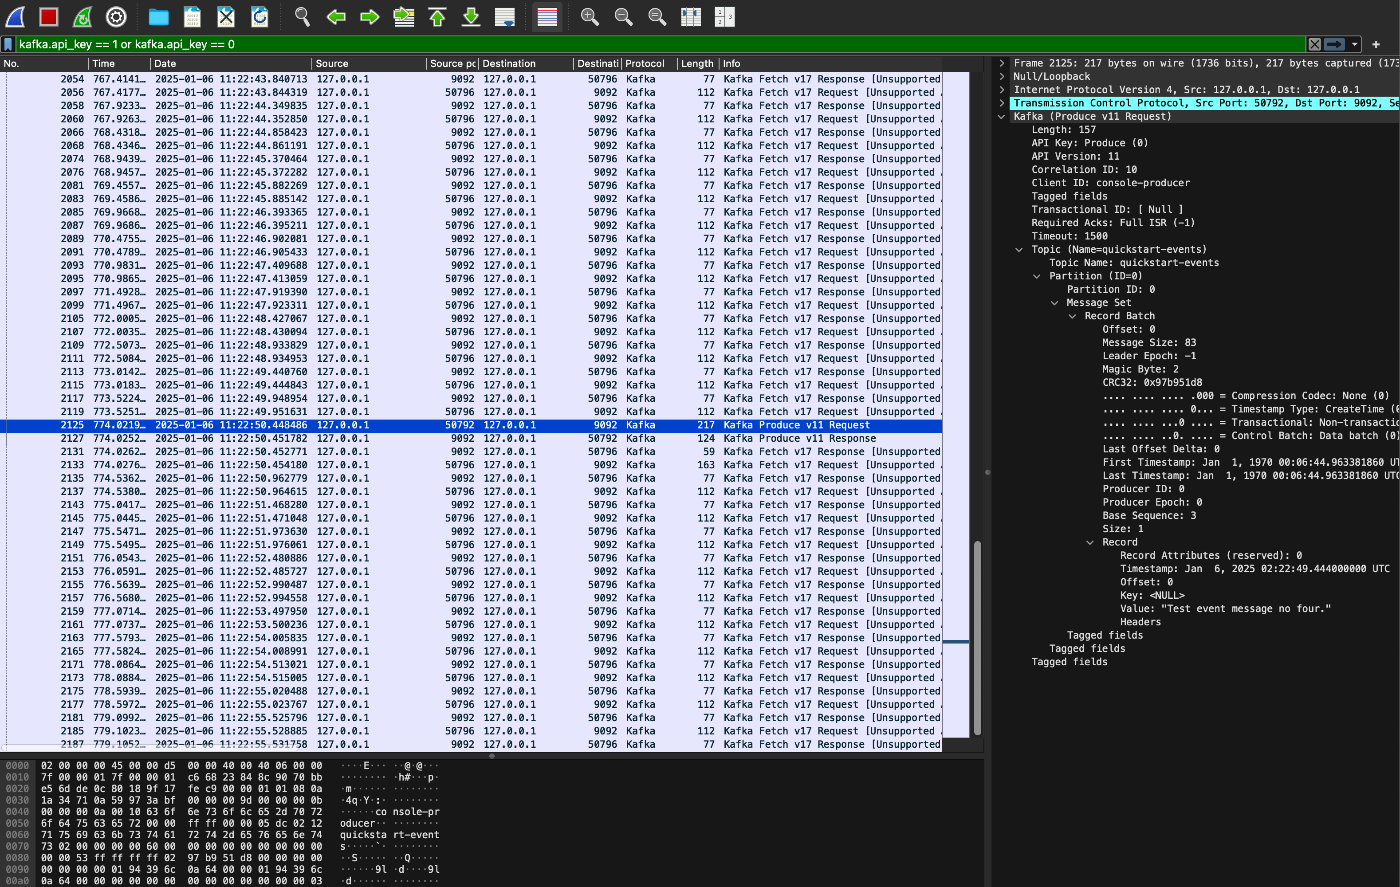Reset text to normal size
Screen dimensions: 1400x887
tap(657, 16)
